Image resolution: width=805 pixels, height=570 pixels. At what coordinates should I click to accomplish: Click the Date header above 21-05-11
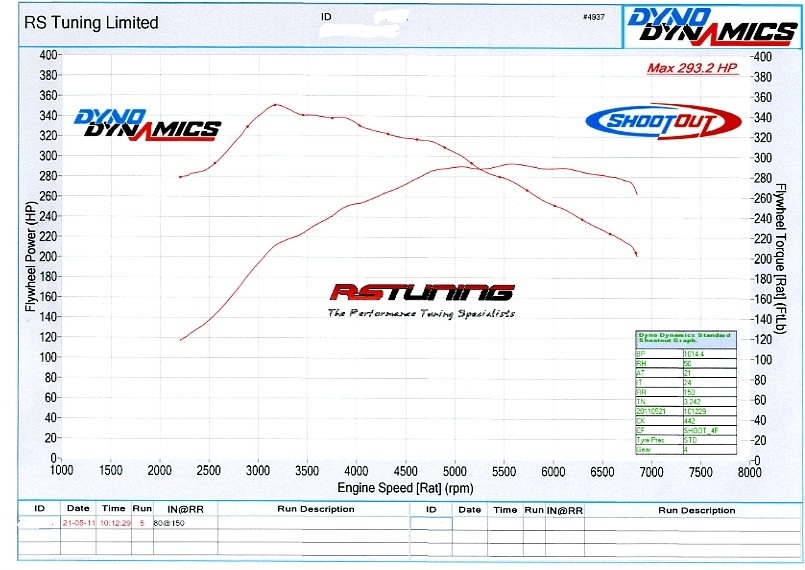tap(78, 508)
